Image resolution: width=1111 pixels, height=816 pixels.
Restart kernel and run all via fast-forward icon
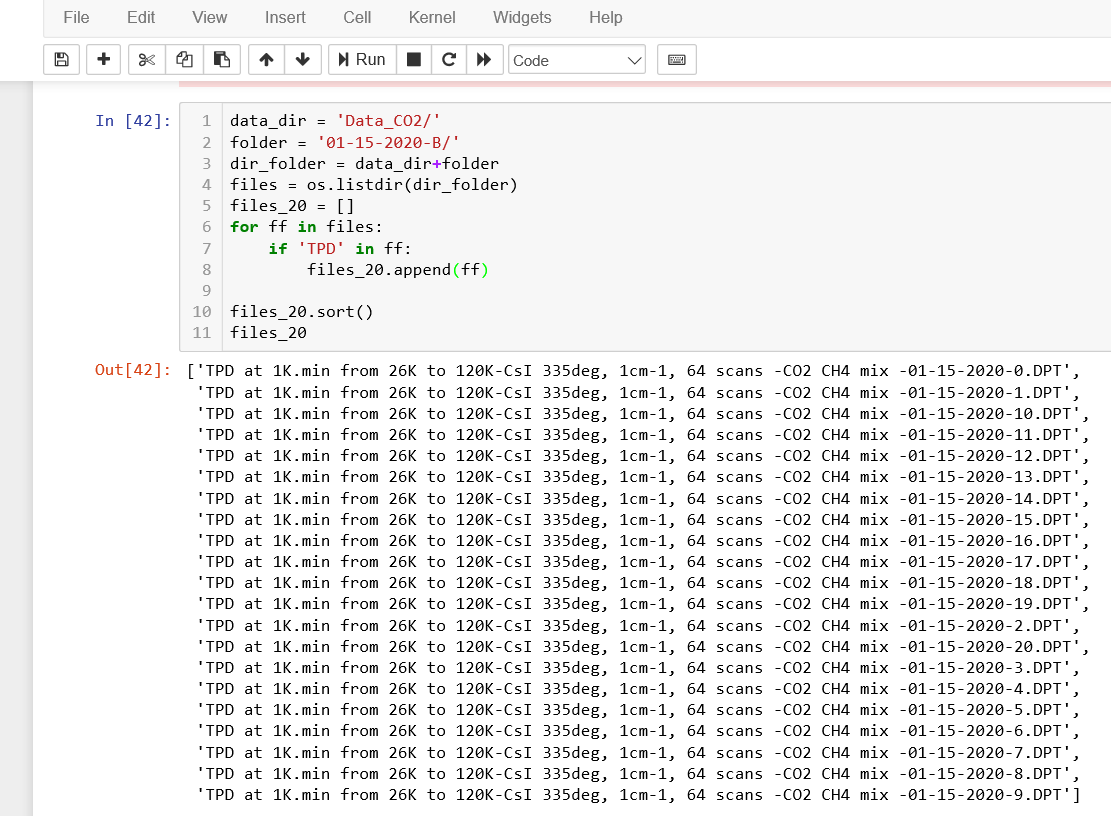485,59
